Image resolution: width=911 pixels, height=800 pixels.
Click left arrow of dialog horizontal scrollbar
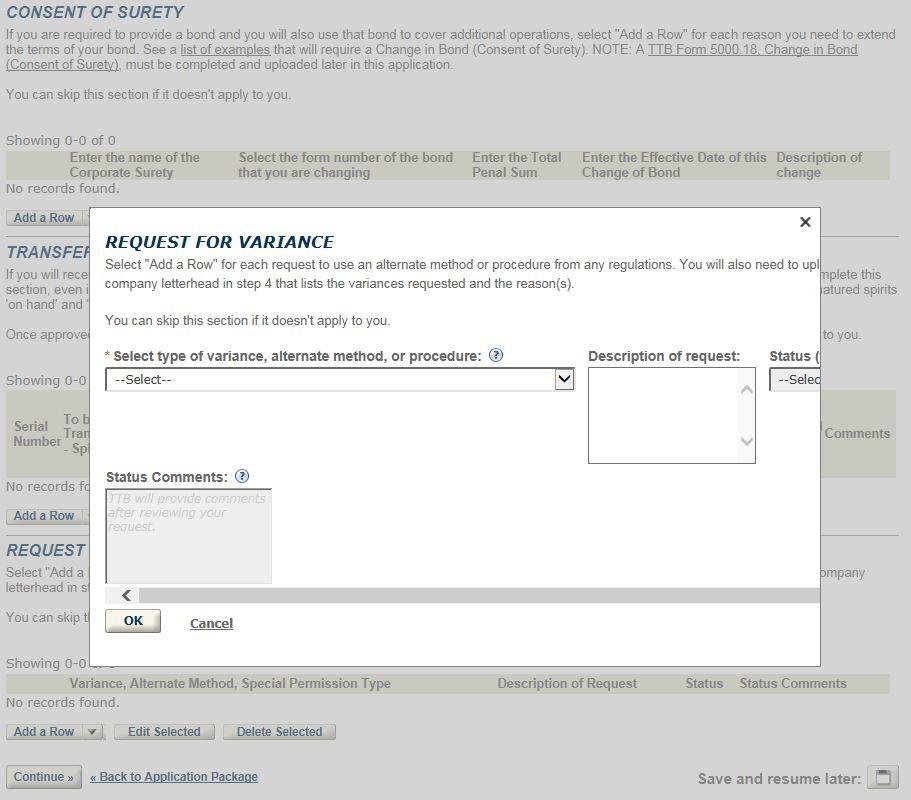coord(126,596)
